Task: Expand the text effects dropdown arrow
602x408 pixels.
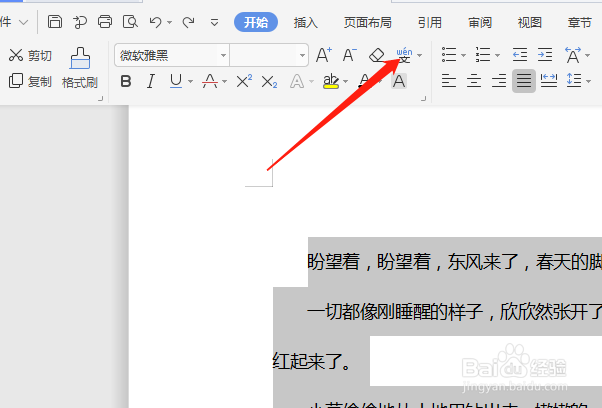Action: tap(311, 81)
